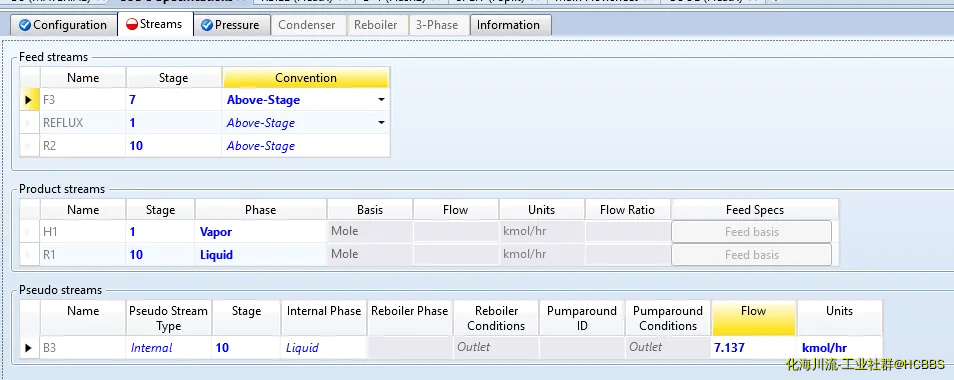The width and height of the screenshot is (954, 380).
Task: Click the H1 product stream name cell
Action: (x=83, y=232)
